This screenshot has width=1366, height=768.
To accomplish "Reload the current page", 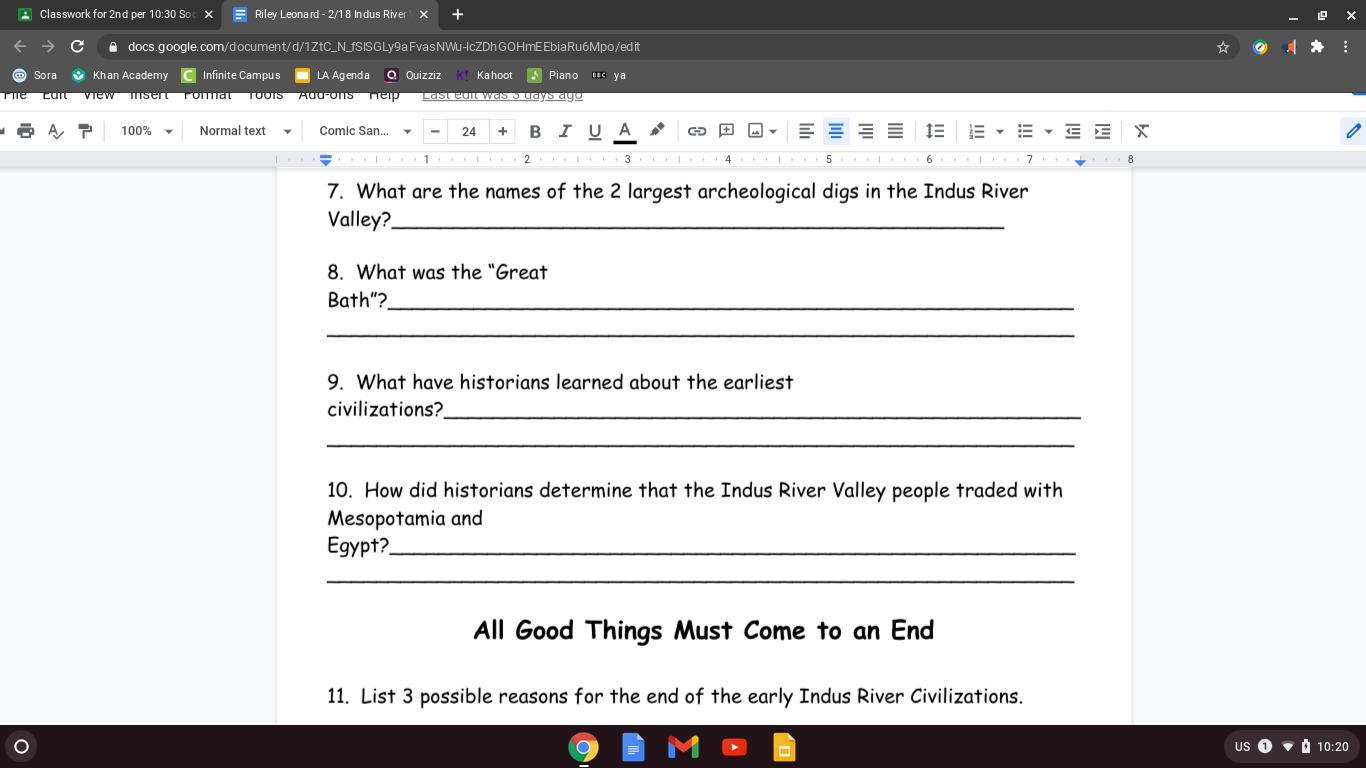I will (77, 47).
